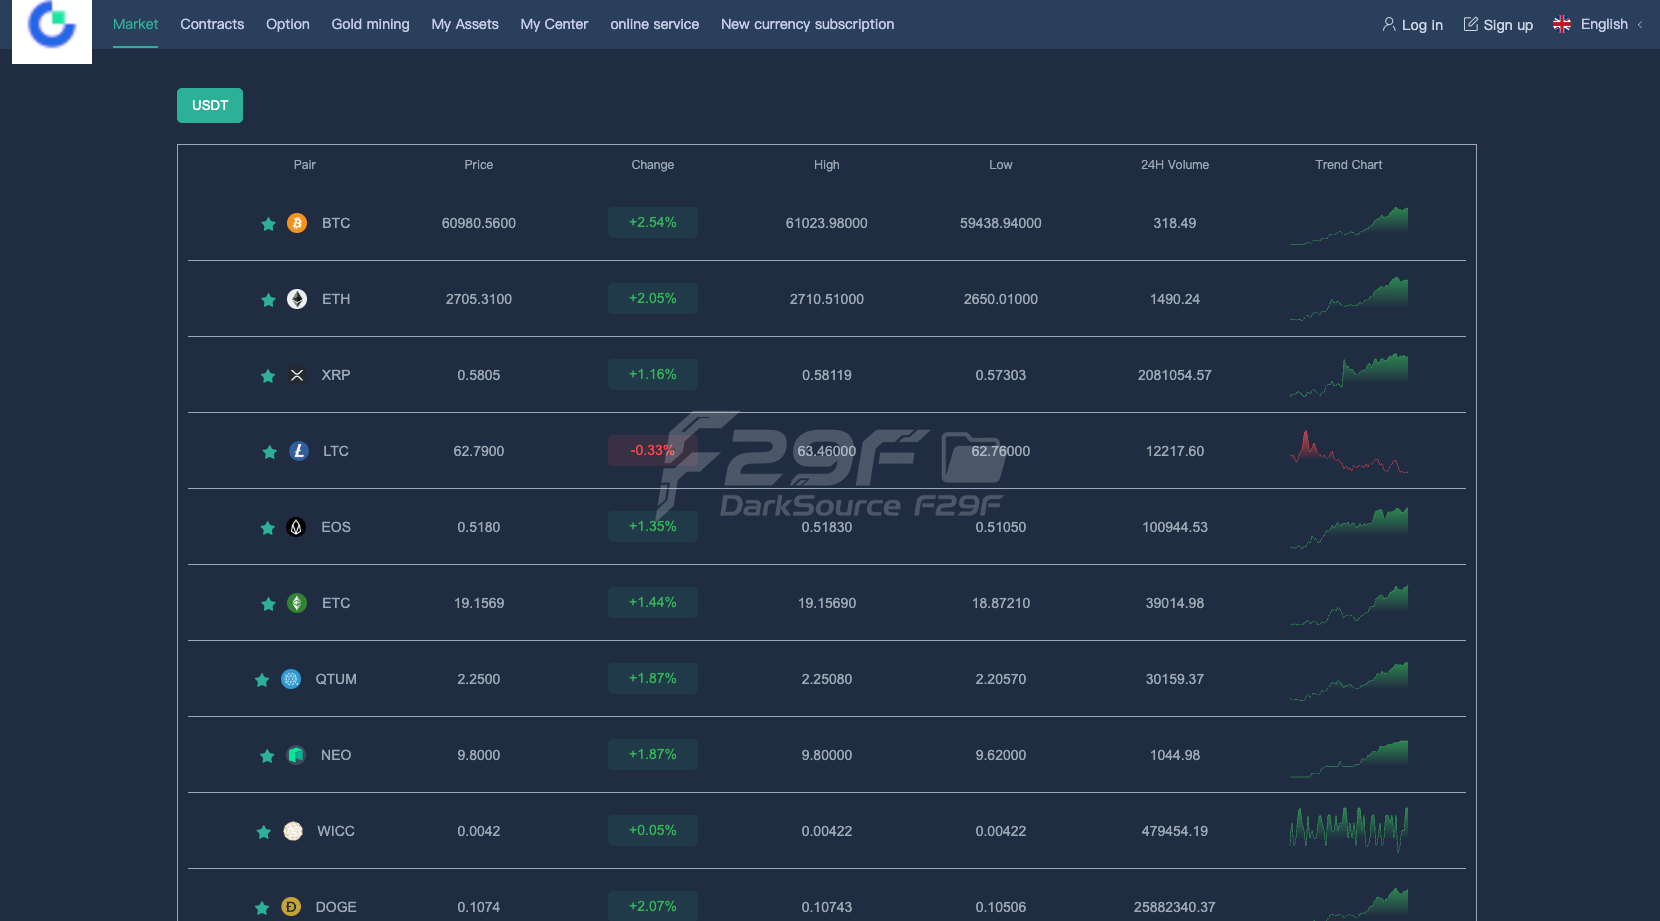Click the LTC red trend chart
This screenshot has height=921, width=1660.
[1348, 452]
